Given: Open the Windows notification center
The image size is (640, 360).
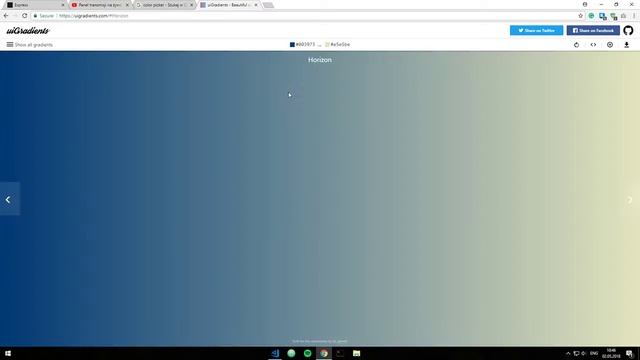Looking at the screenshot, I should tap(629, 353).
